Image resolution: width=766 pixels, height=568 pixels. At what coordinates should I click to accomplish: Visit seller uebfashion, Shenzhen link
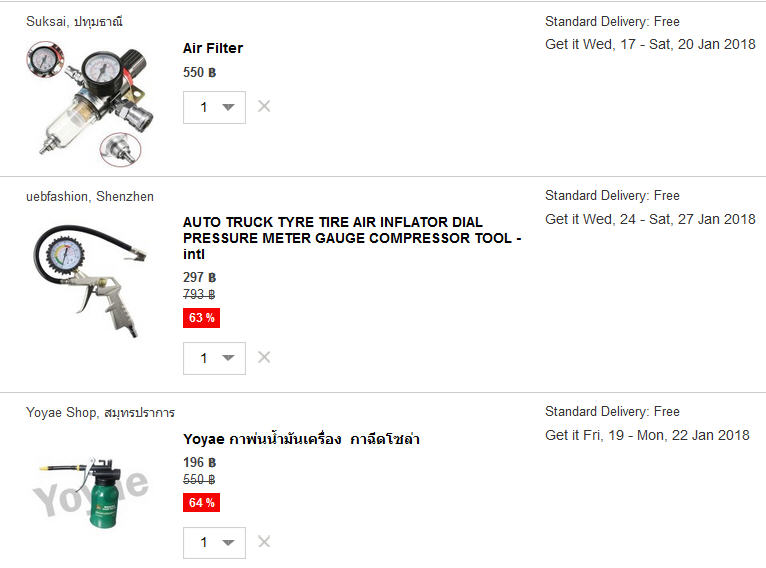click(x=90, y=196)
